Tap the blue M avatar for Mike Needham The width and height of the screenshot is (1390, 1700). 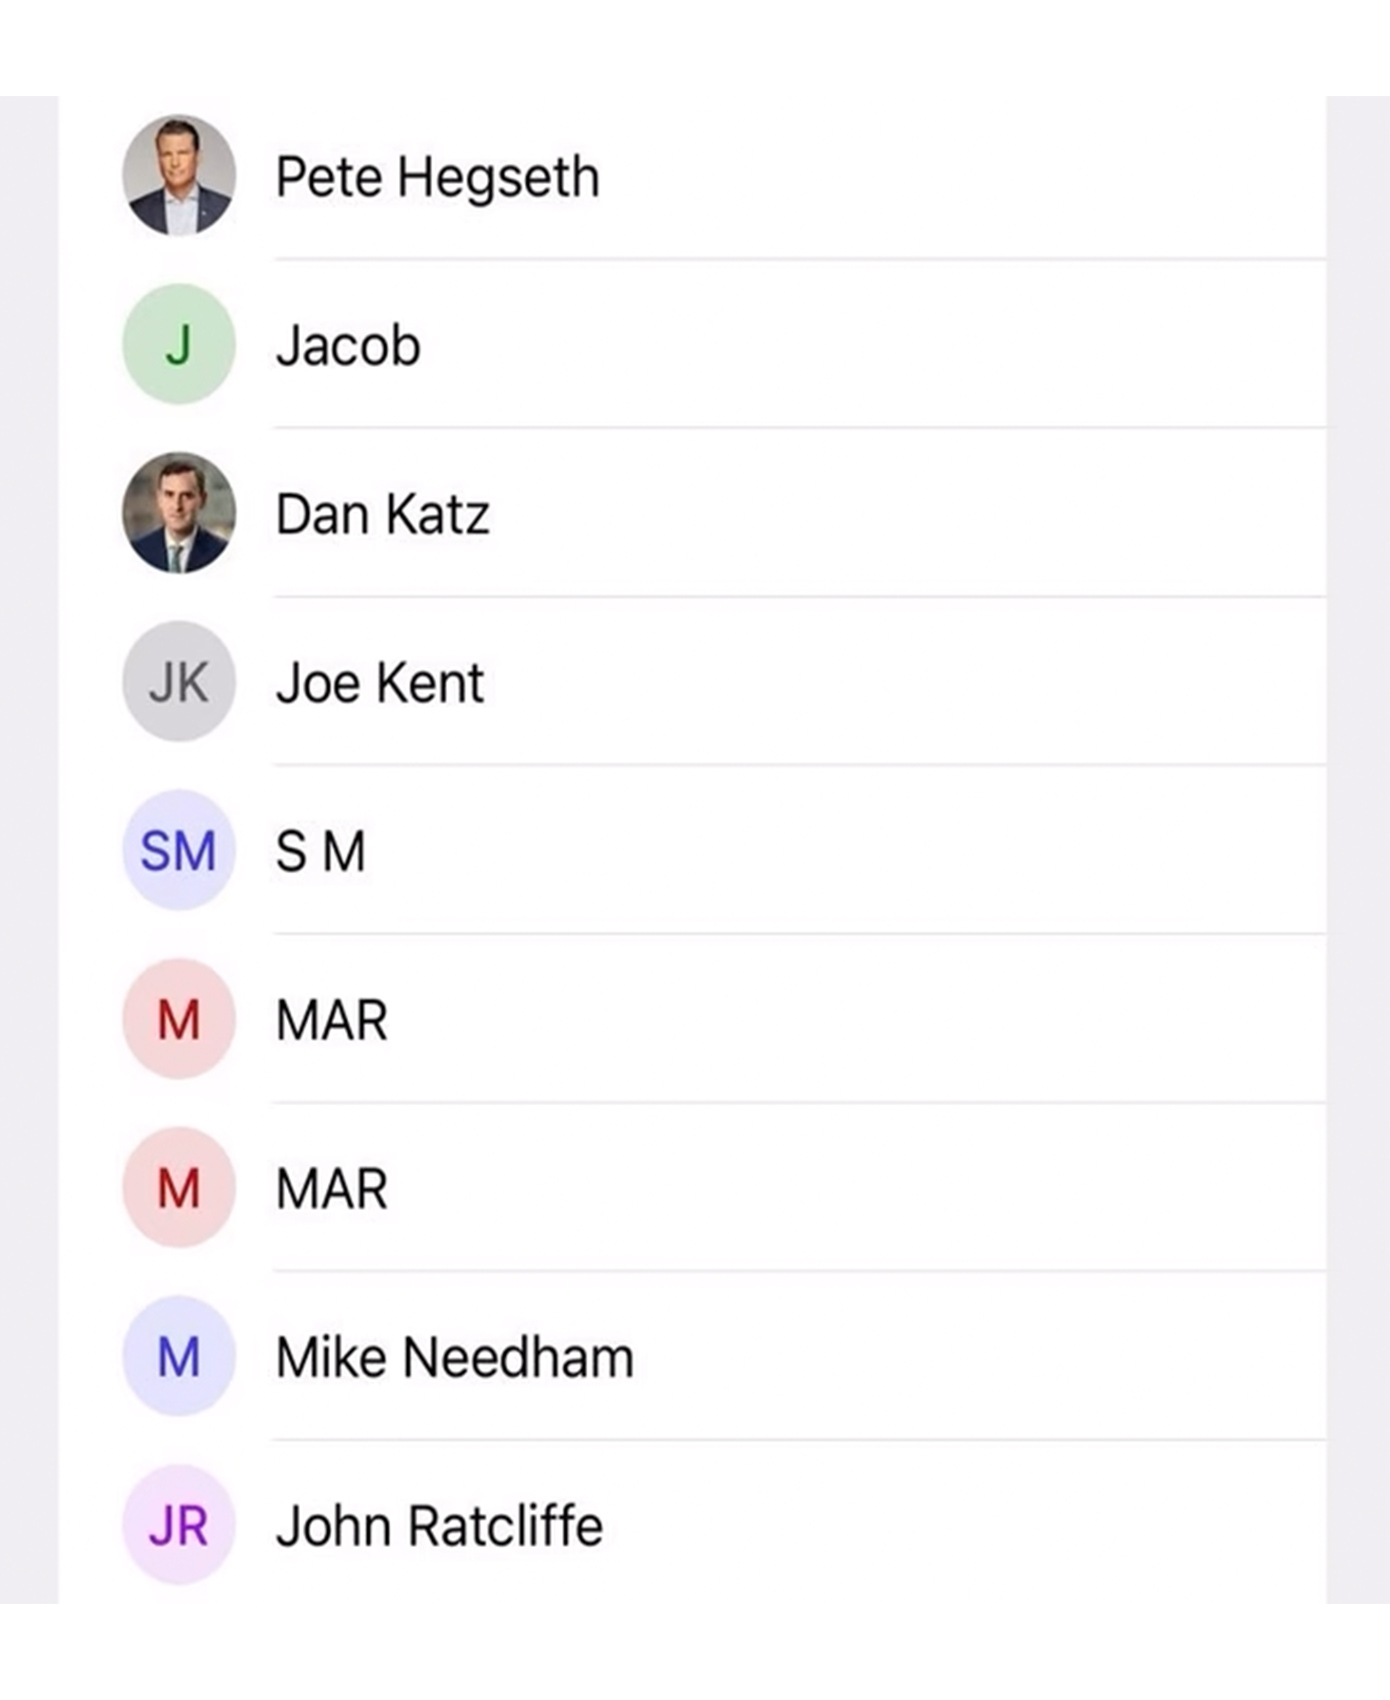pos(179,1357)
